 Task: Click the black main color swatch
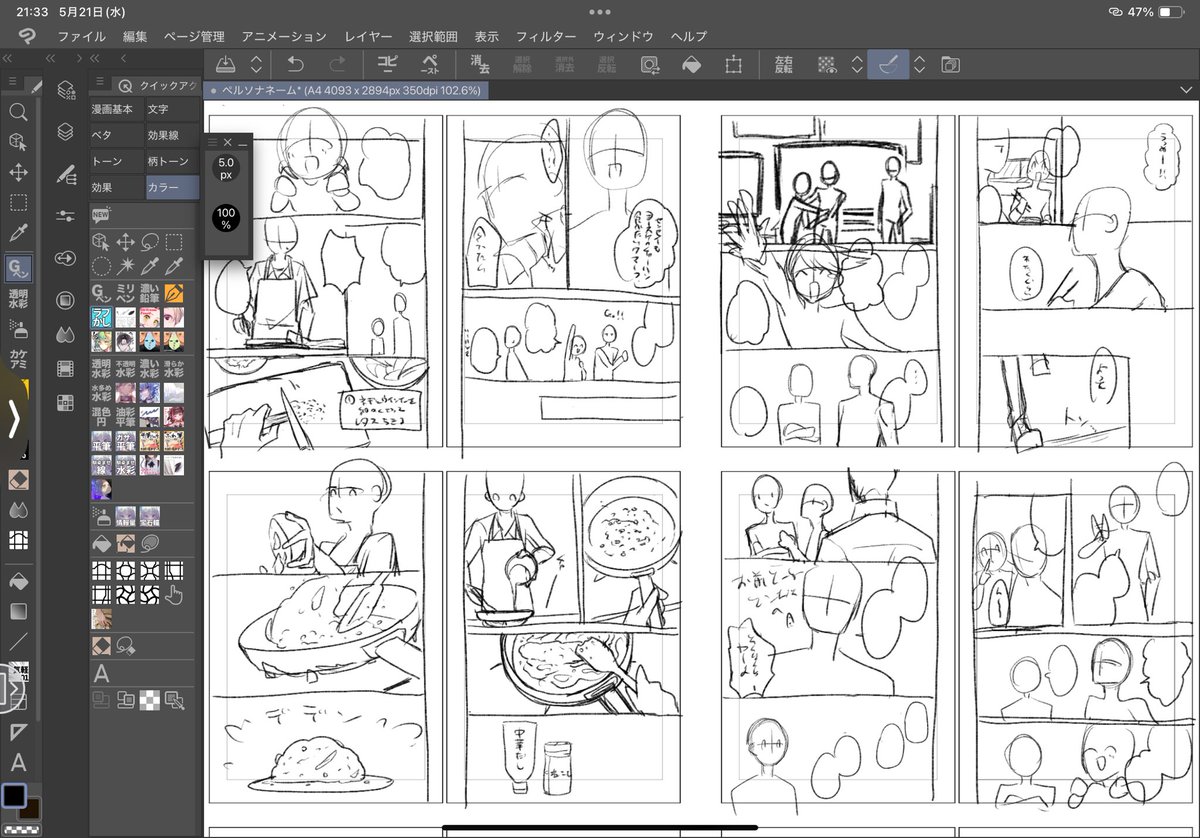pos(14,795)
